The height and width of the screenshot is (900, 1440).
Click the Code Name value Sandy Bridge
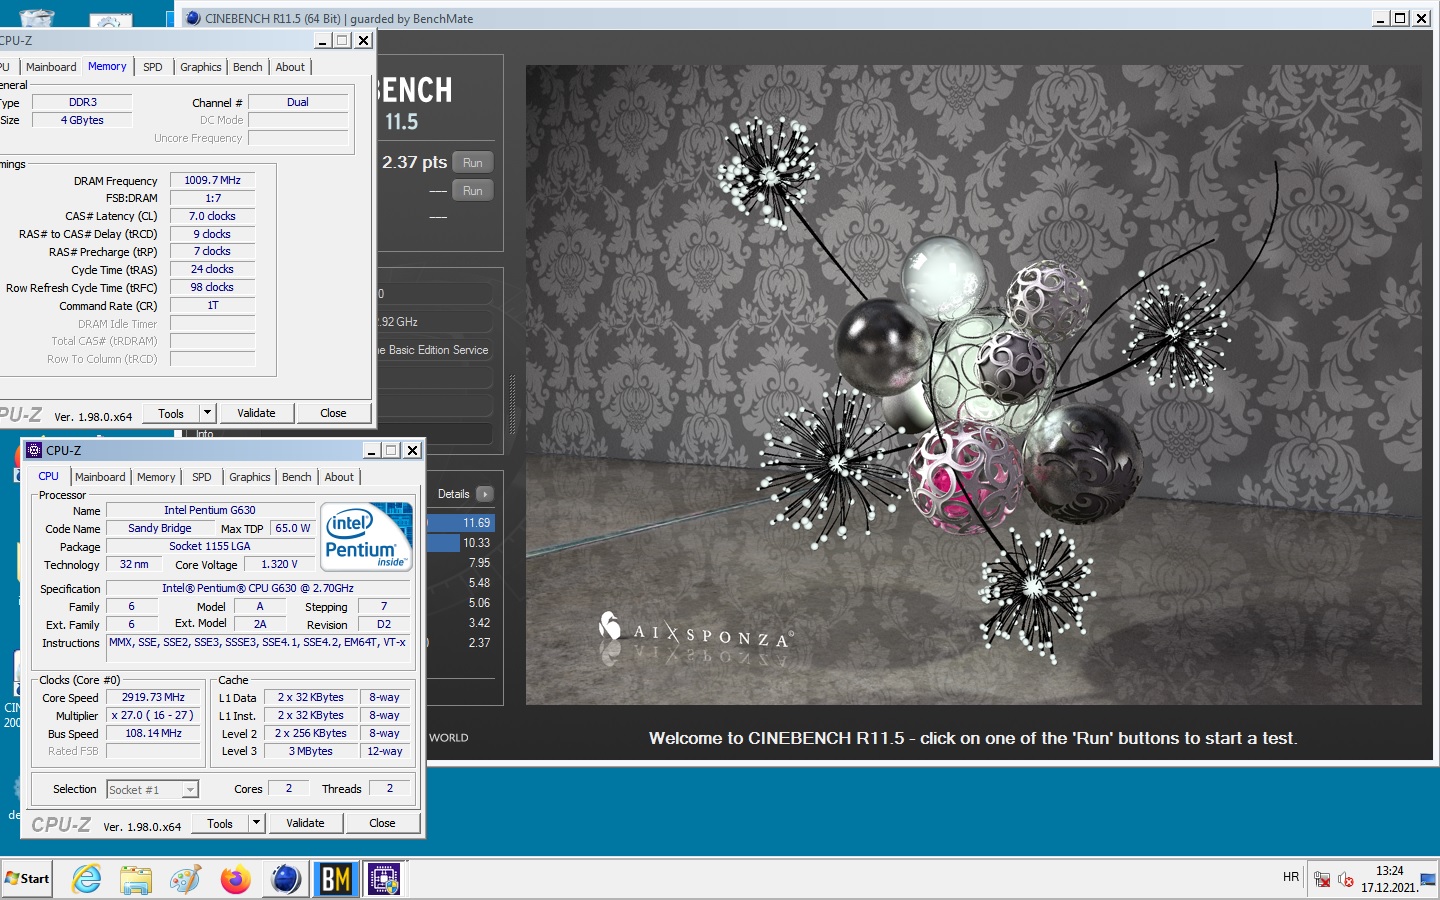click(160, 528)
